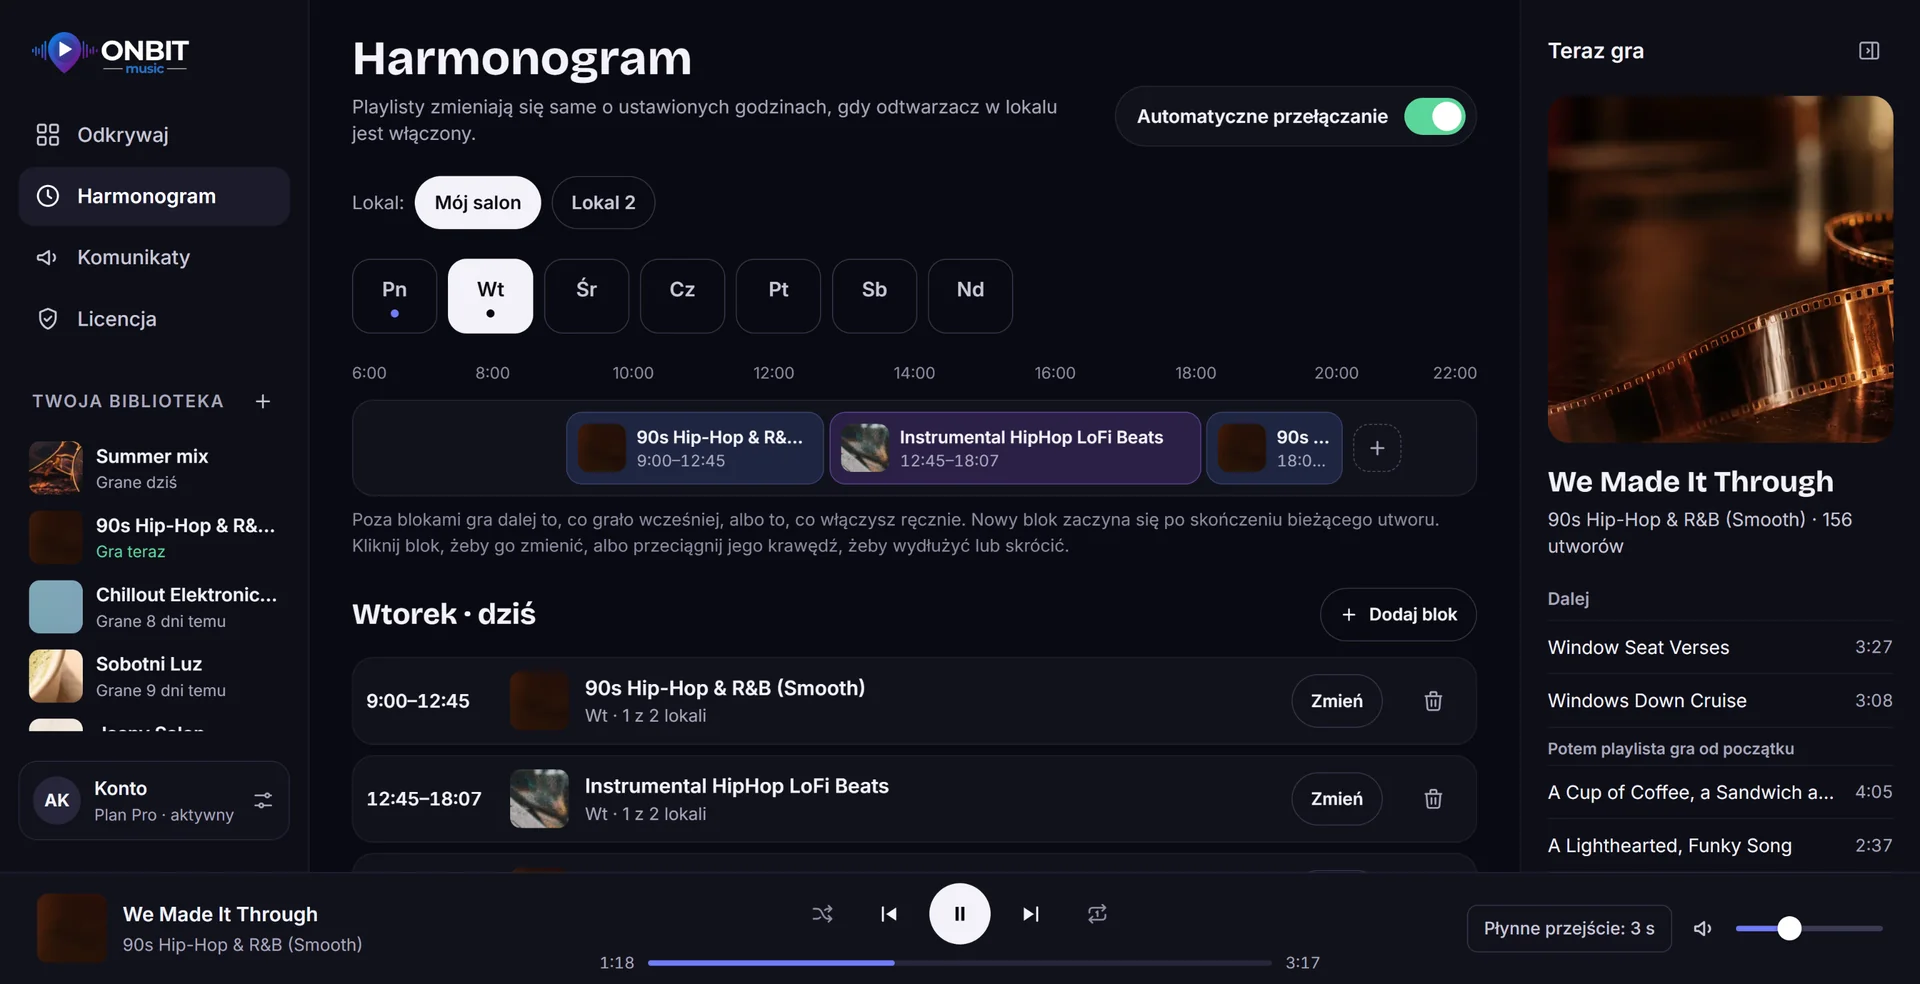Delete the 9:00–12:45 block
This screenshot has width=1920, height=984.
pyautogui.click(x=1433, y=701)
